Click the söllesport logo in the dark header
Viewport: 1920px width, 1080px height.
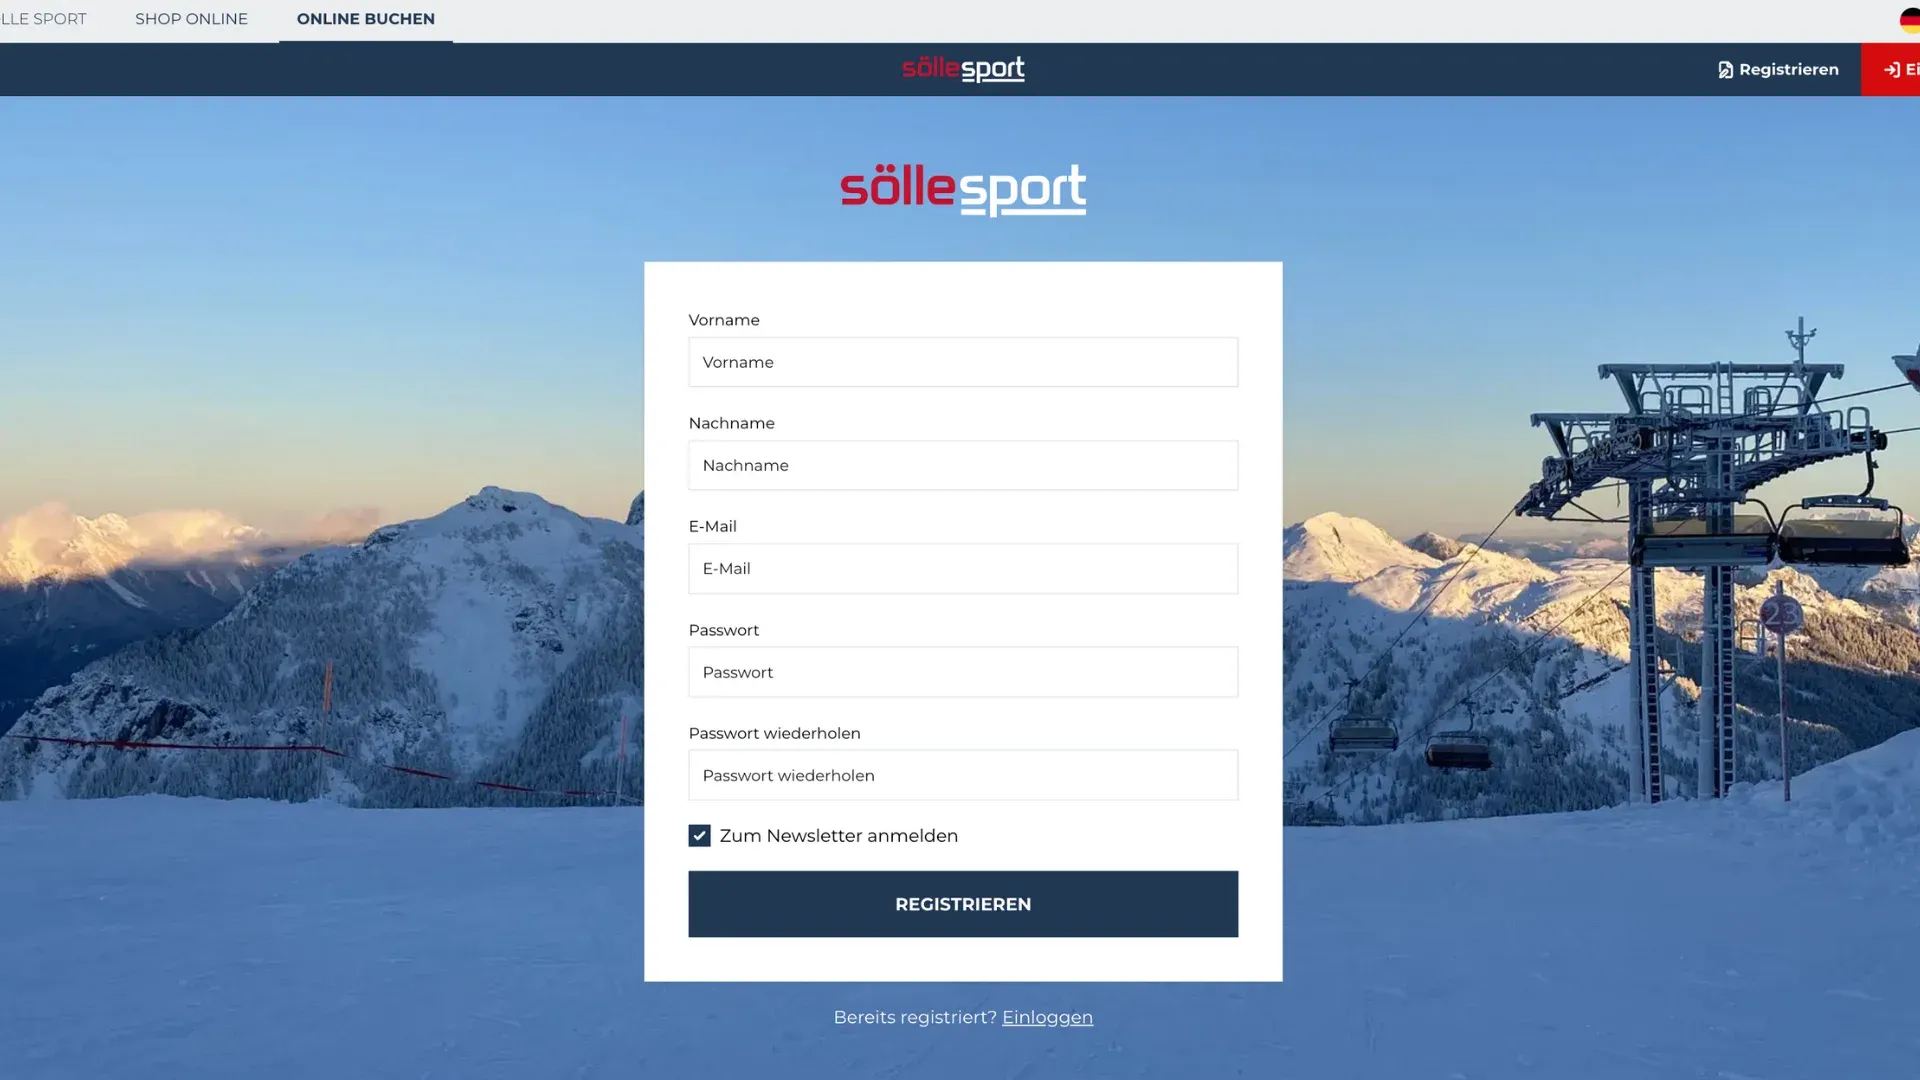pyautogui.click(x=963, y=68)
